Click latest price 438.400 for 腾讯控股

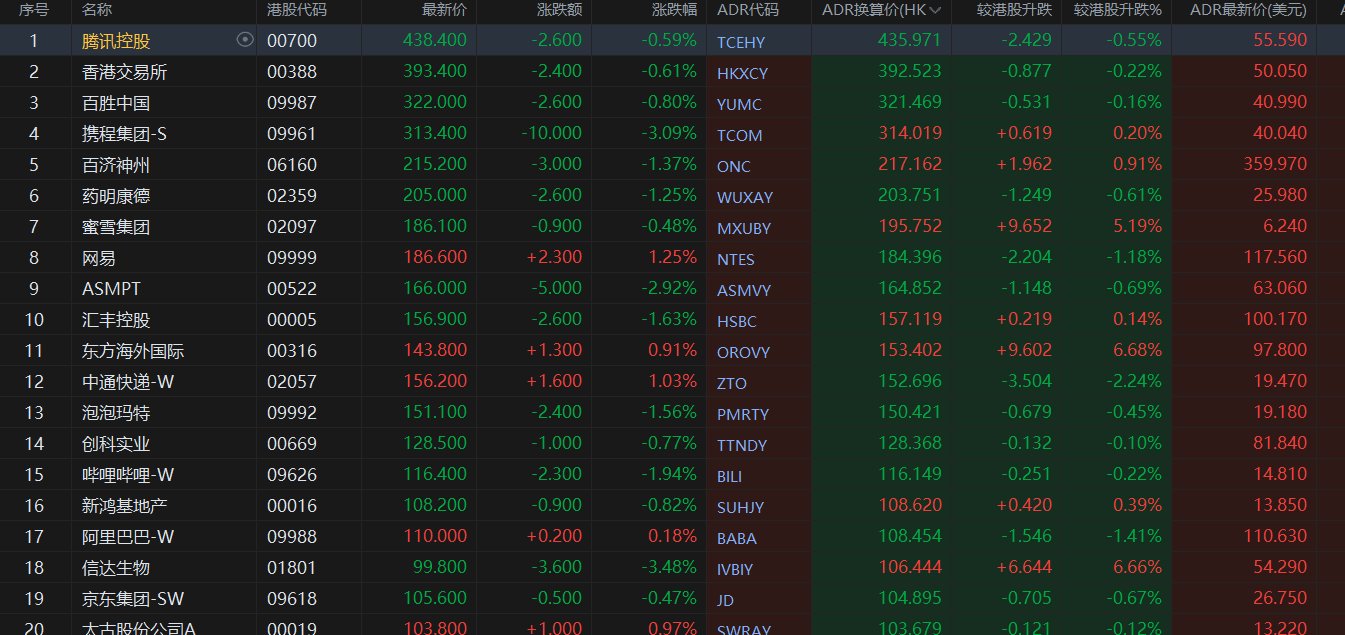click(x=435, y=40)
